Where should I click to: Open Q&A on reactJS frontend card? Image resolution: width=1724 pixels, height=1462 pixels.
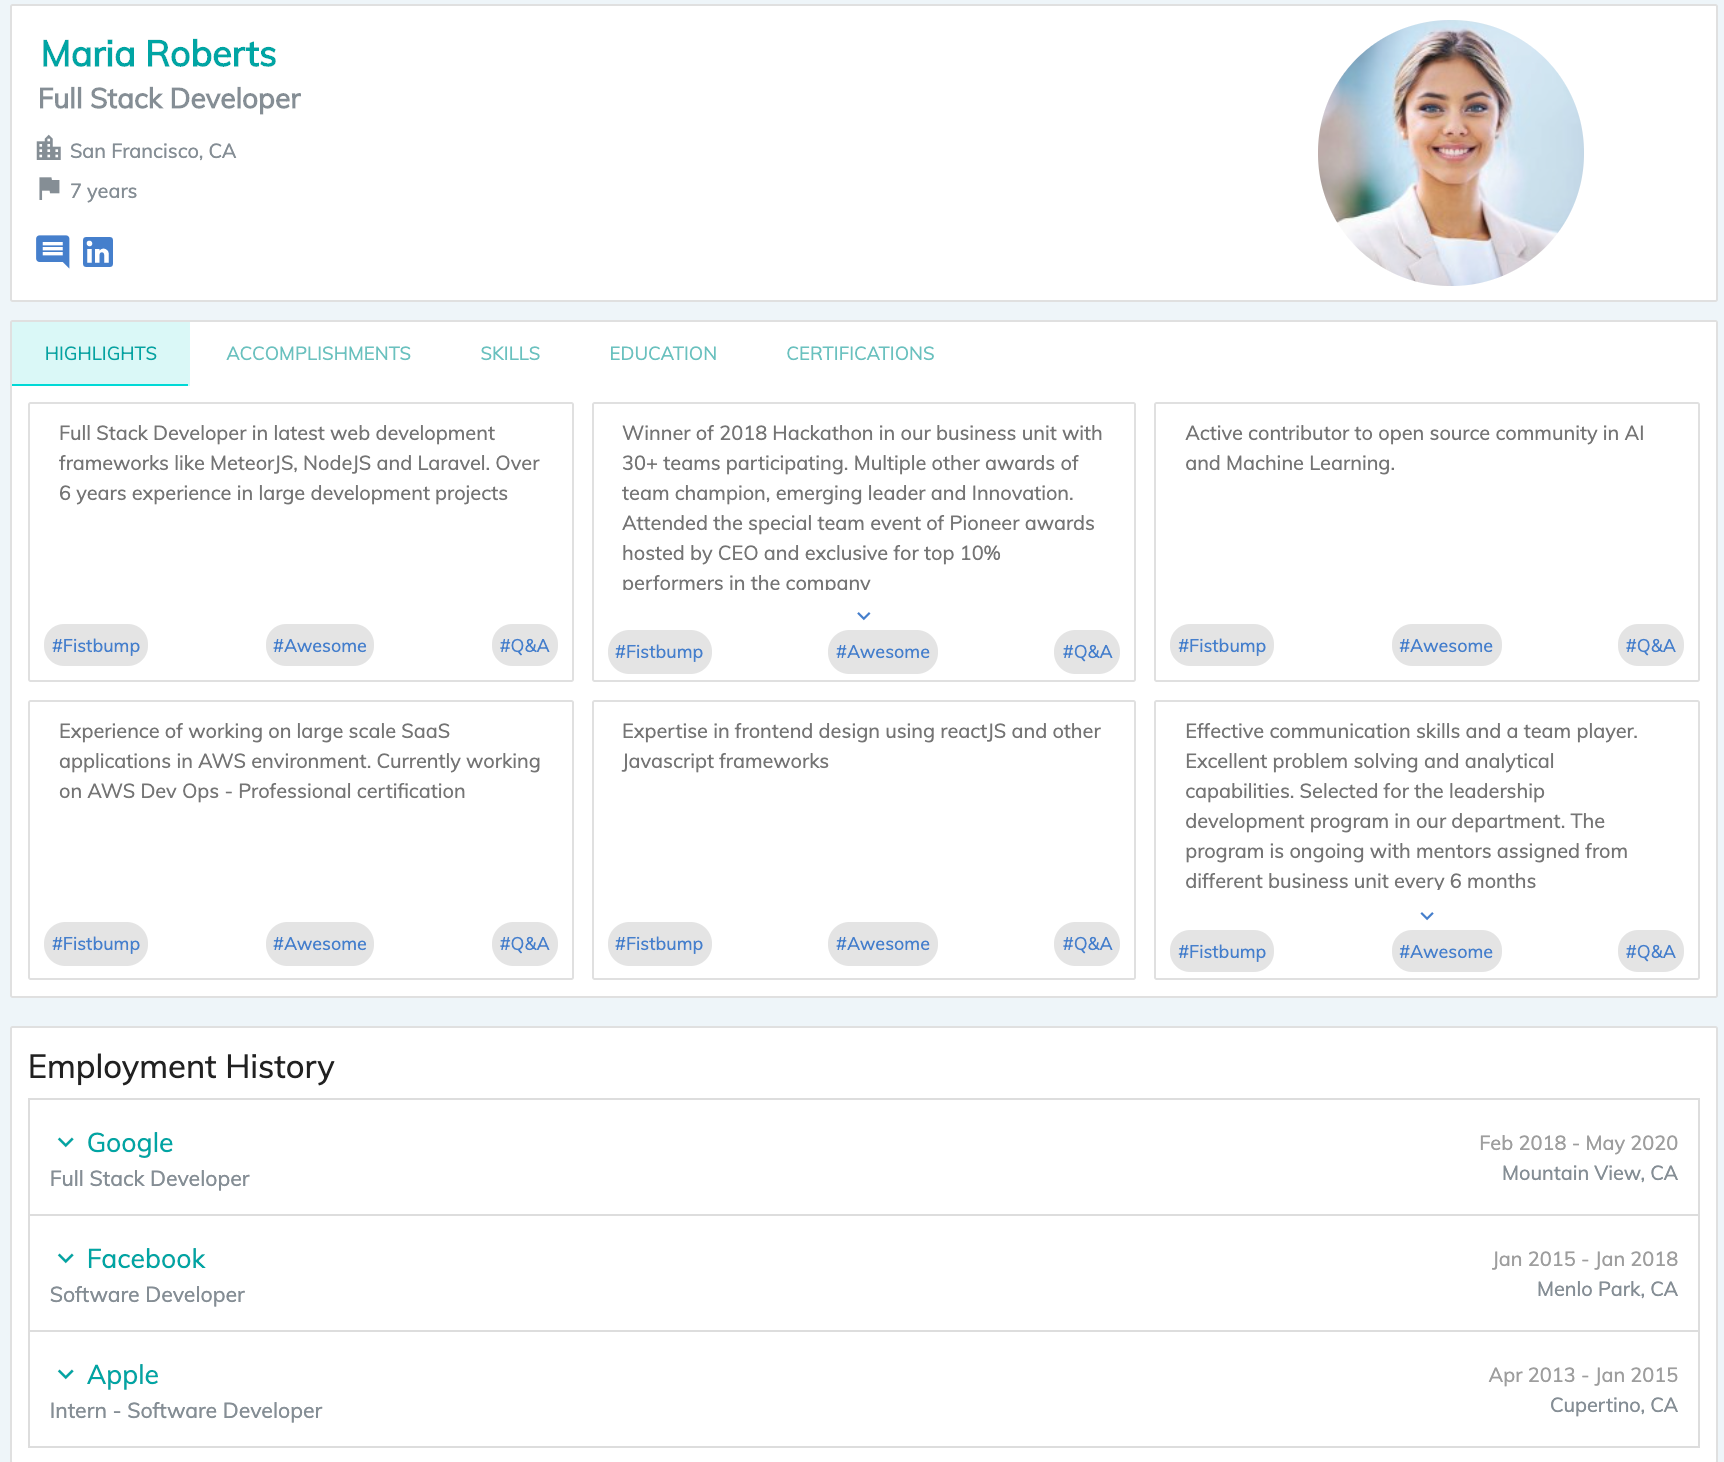click(1088, 944)
